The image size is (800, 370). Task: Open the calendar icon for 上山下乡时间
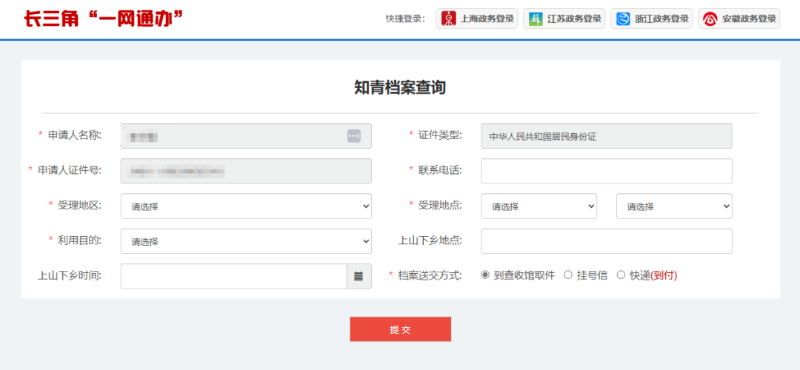click(359, 276)
